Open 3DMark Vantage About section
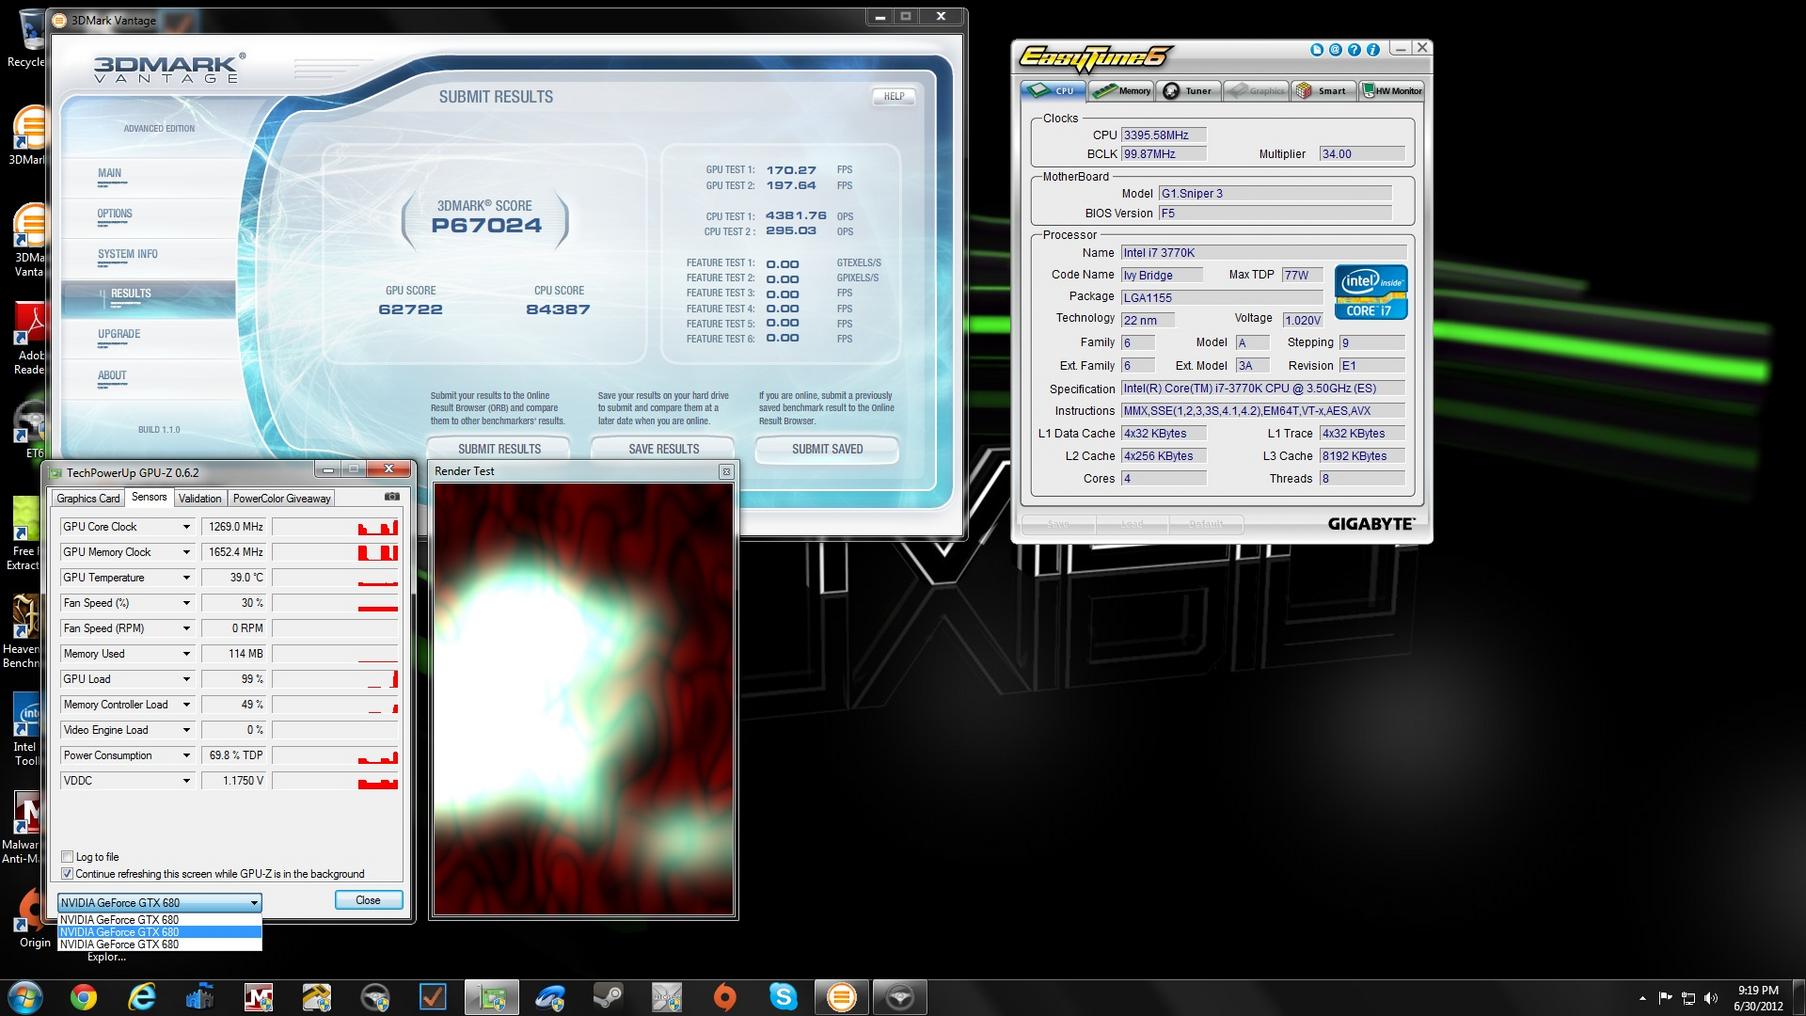This screenshot has height=1016, width=1806. [x=112, y=376]
